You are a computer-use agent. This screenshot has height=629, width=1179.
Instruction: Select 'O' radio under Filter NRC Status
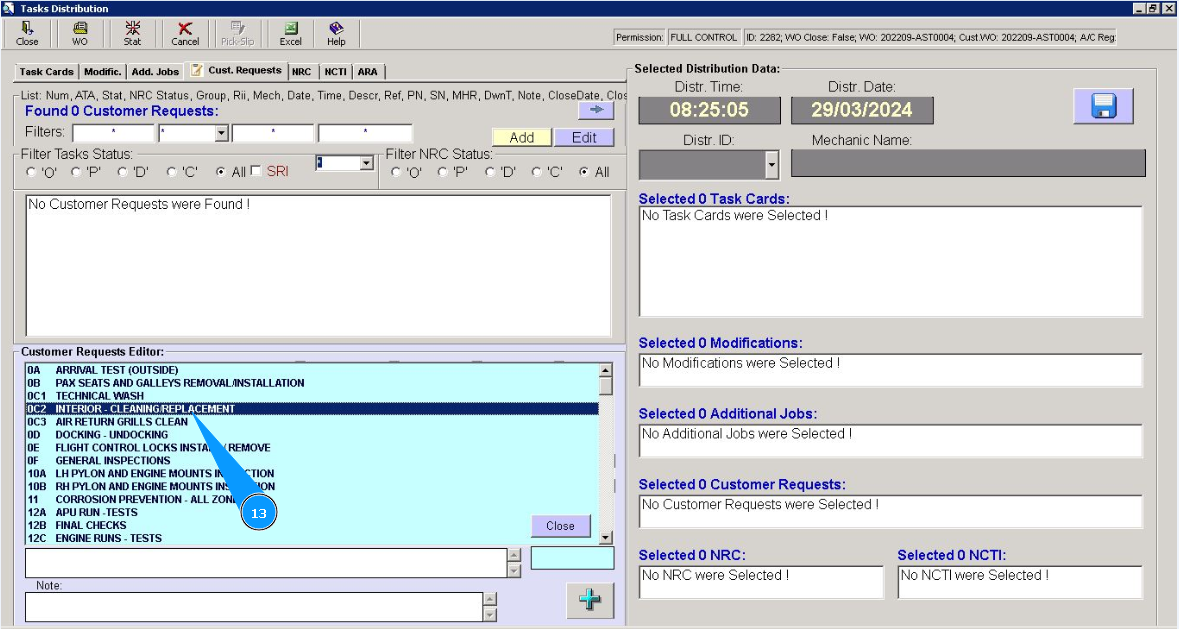(x=396, y=172)
